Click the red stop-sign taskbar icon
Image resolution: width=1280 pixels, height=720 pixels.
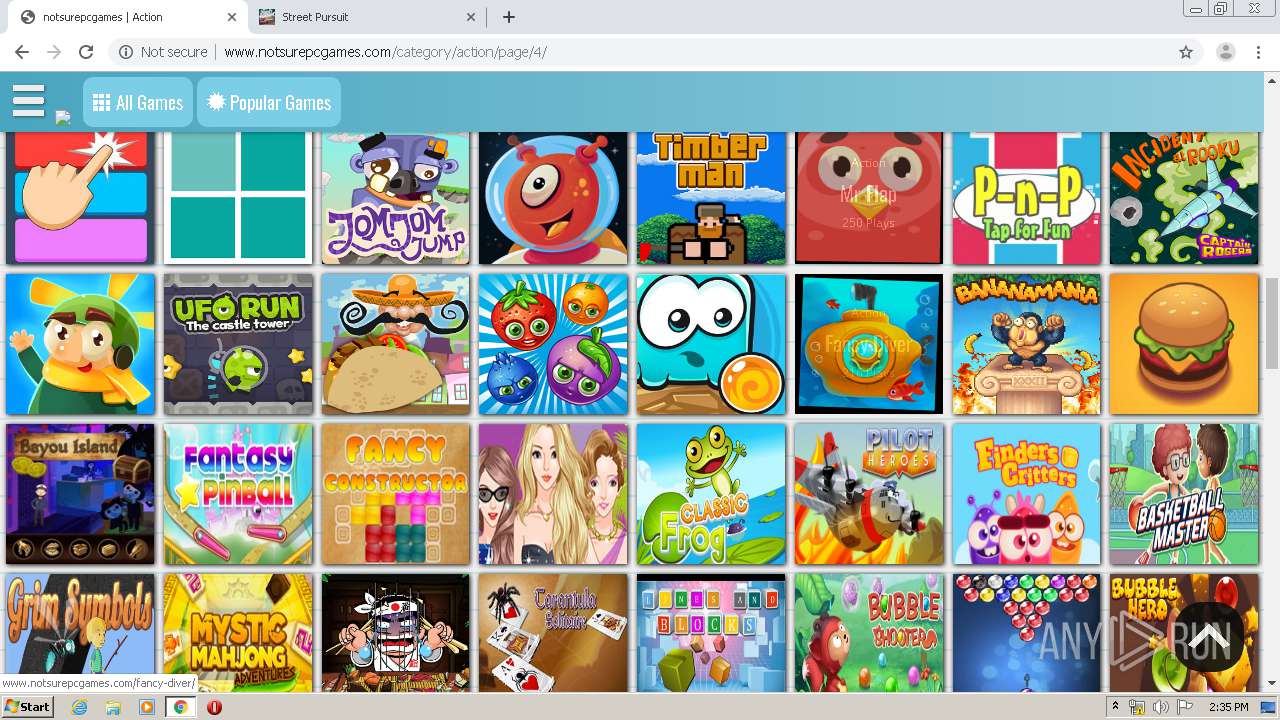(x=214, y=707)
